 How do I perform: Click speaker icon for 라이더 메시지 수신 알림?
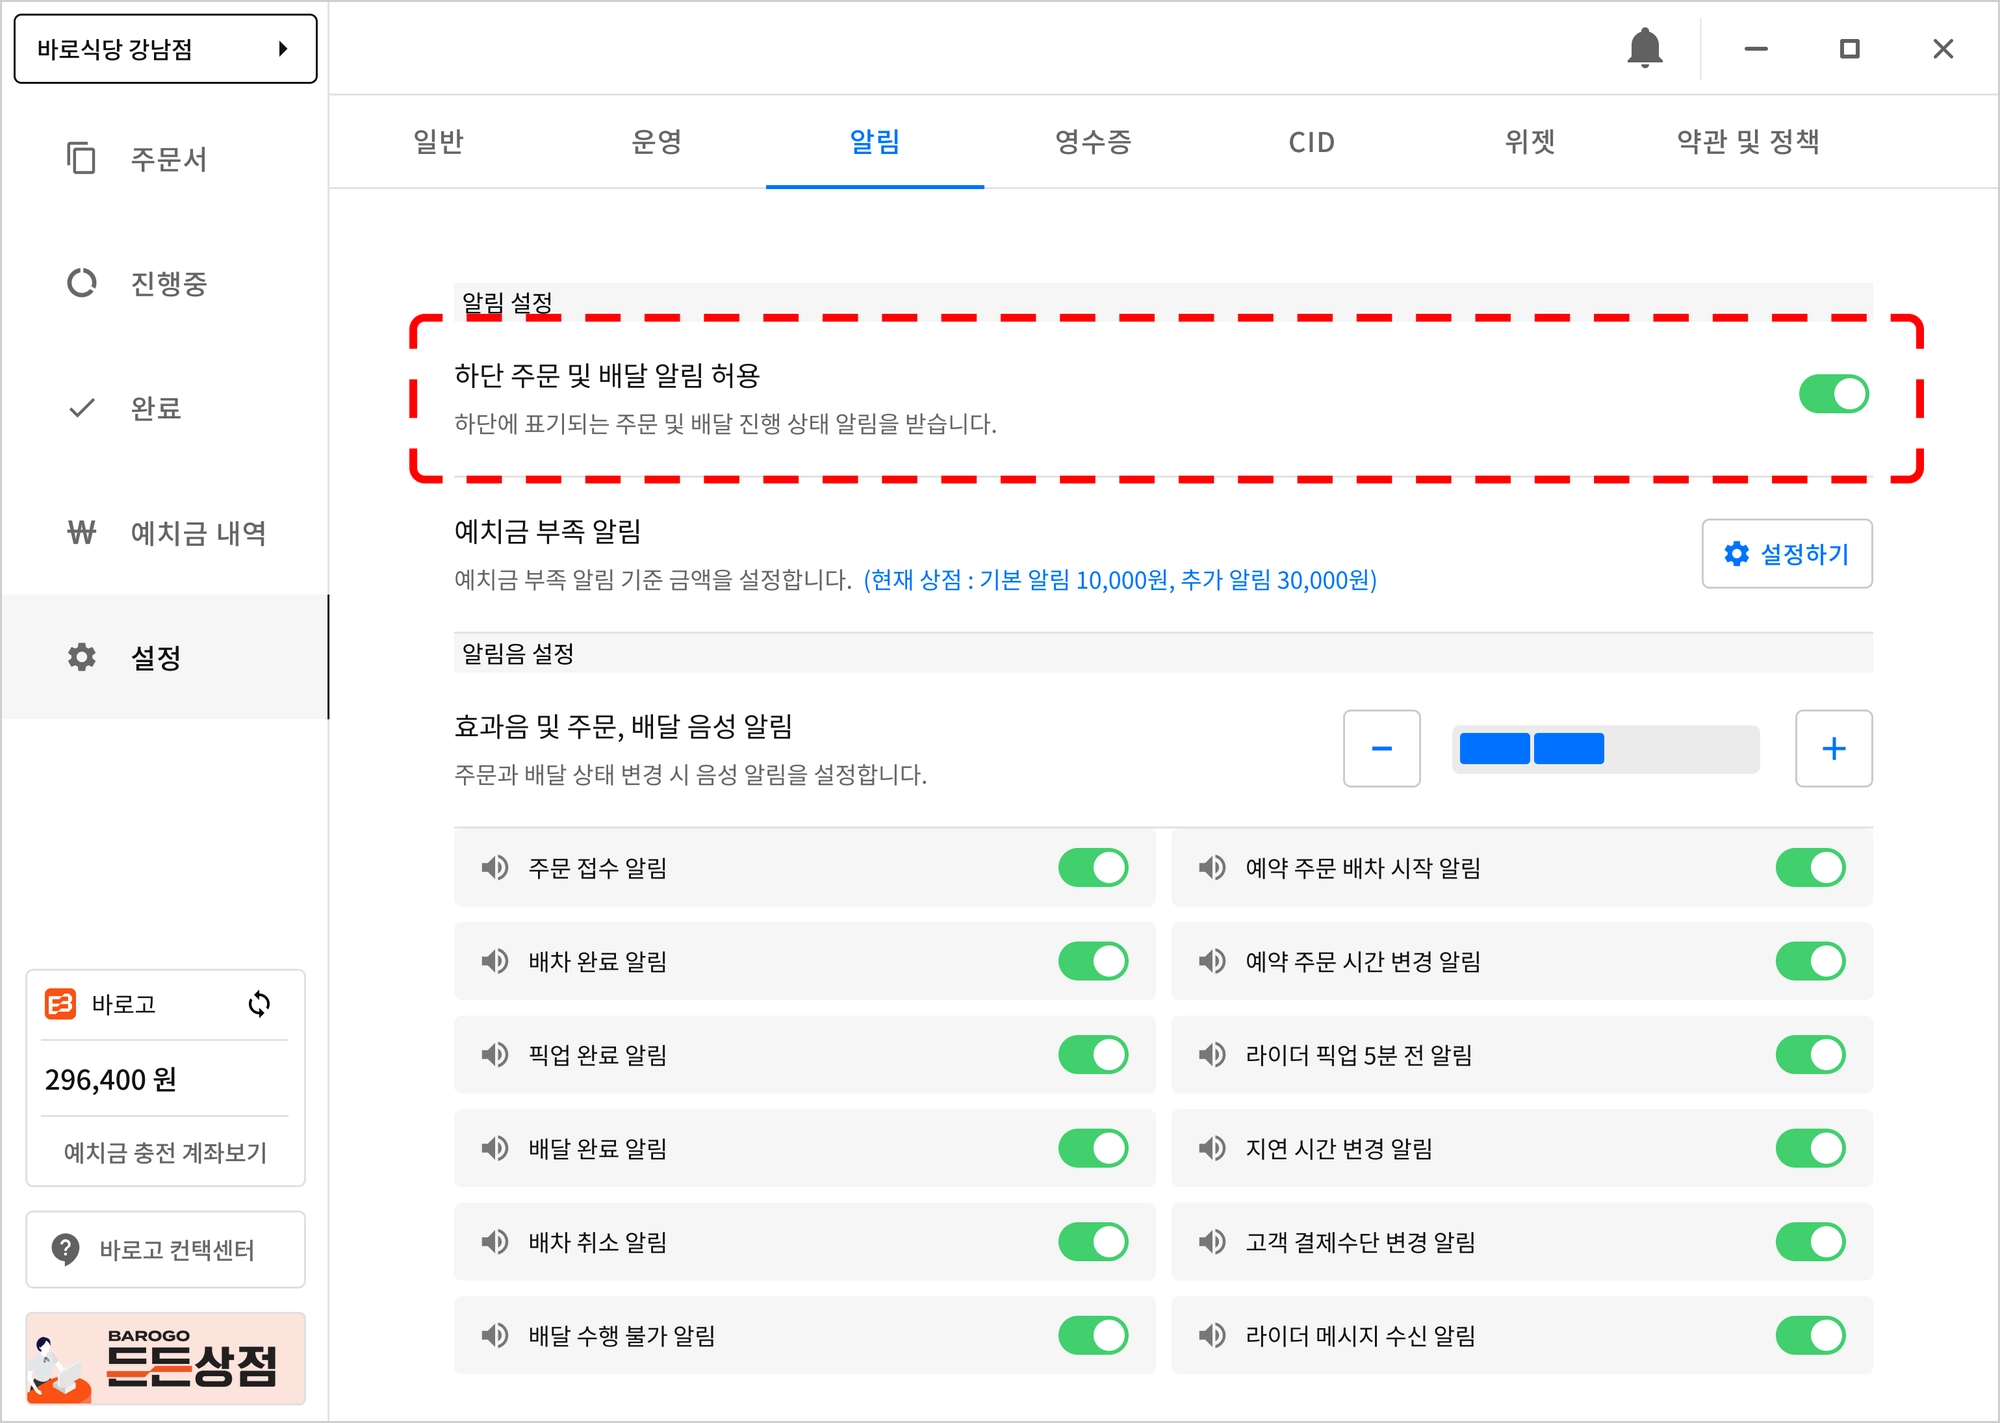tap(1212, 1335)
